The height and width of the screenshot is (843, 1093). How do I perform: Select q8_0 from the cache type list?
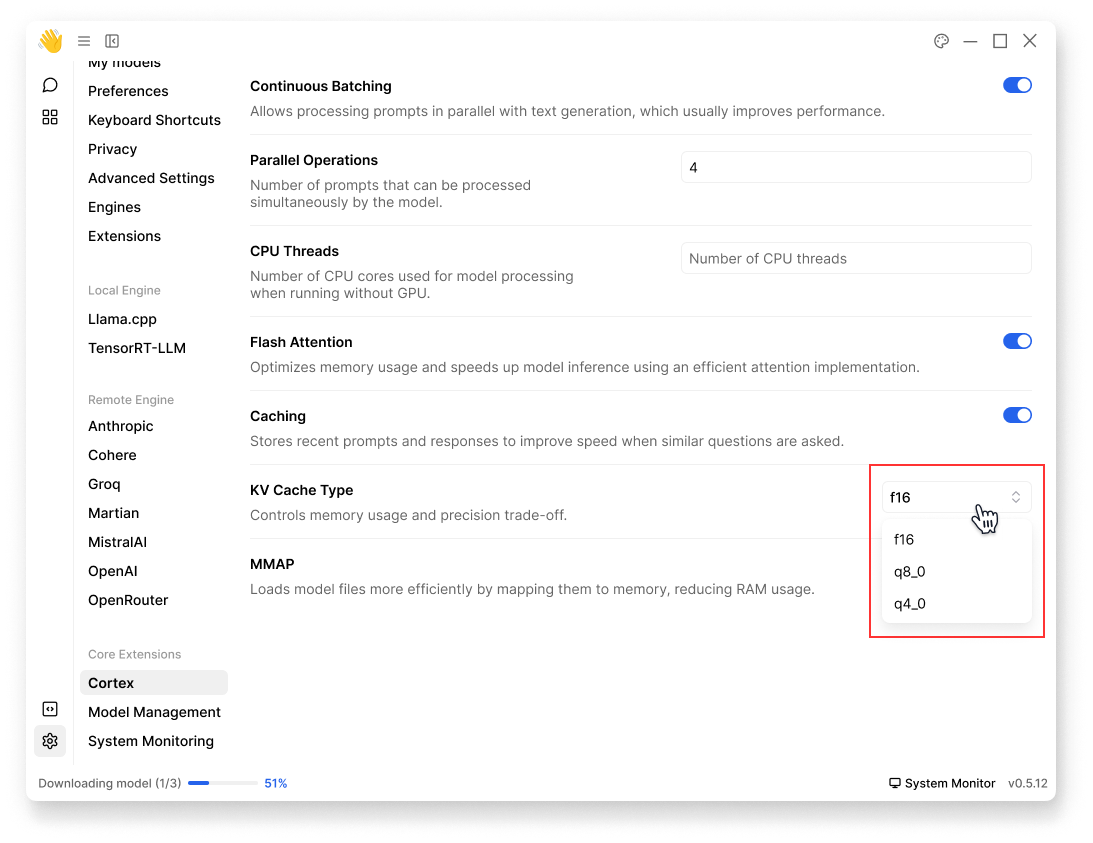click(x=910, y=572)
